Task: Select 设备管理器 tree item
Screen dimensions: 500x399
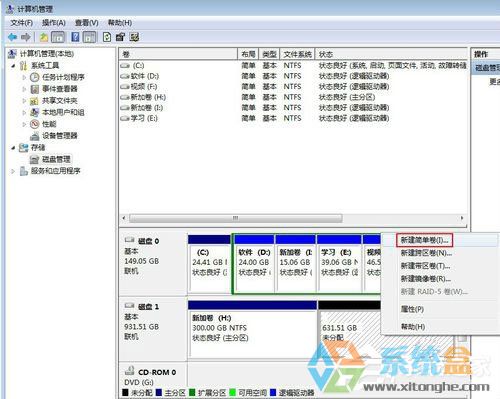Action: (x=60, y=136)
